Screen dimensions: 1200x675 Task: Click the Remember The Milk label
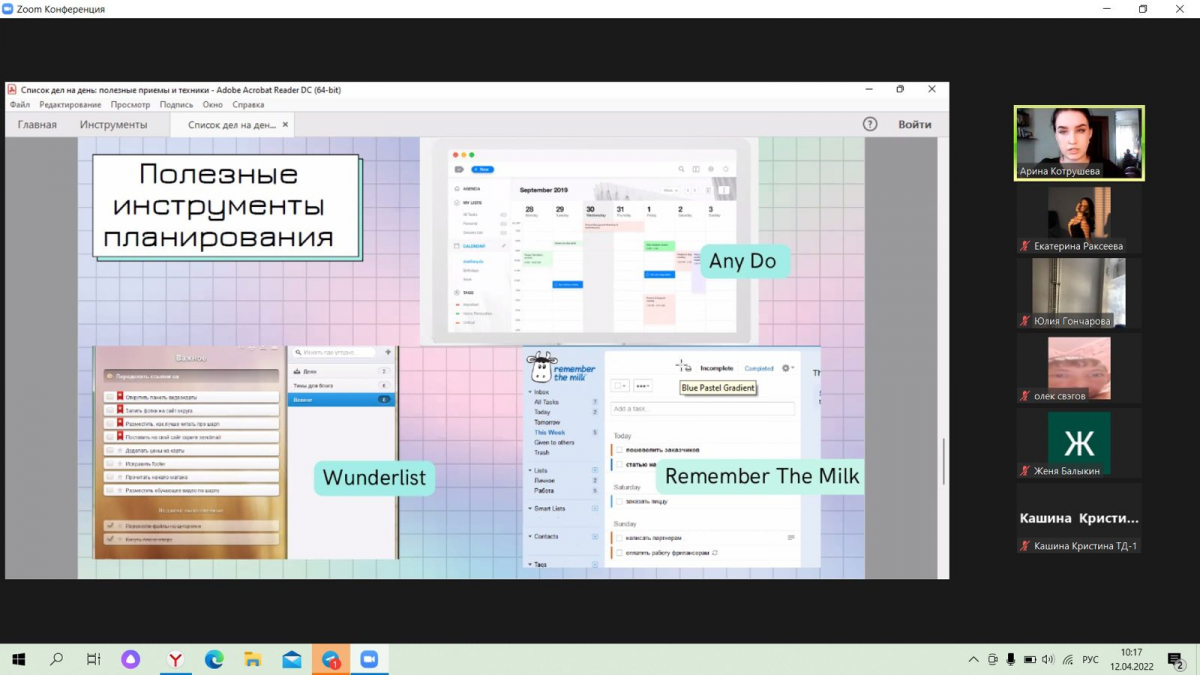coord(762,476)
